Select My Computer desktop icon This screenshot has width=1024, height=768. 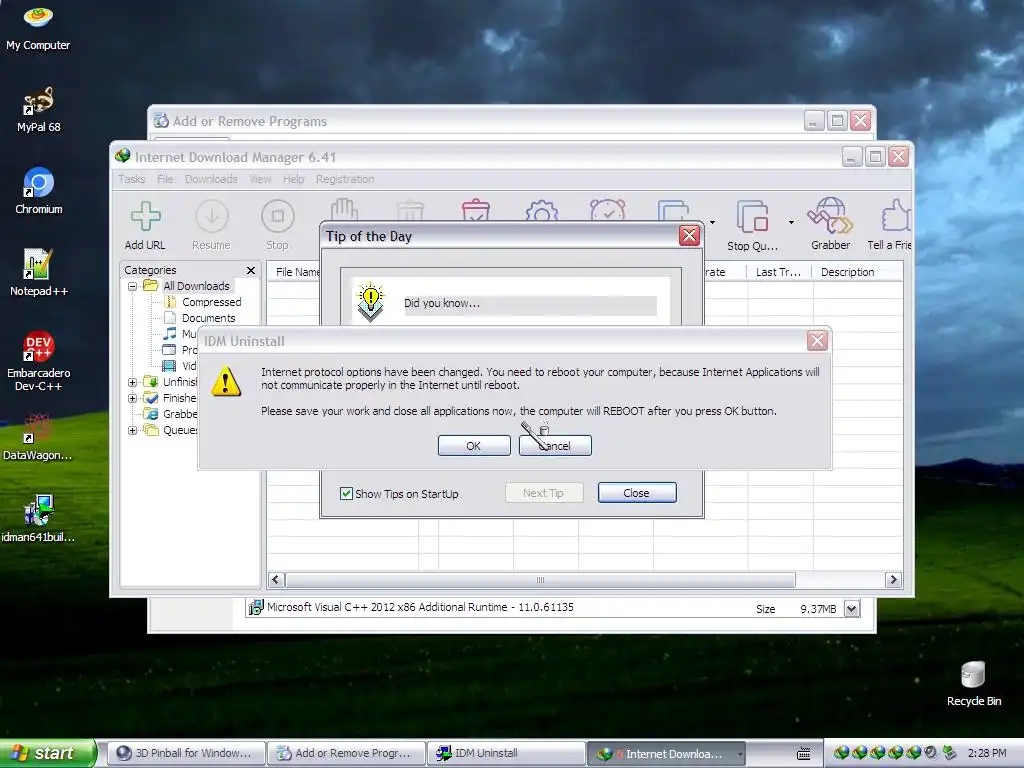click(38, 18)
